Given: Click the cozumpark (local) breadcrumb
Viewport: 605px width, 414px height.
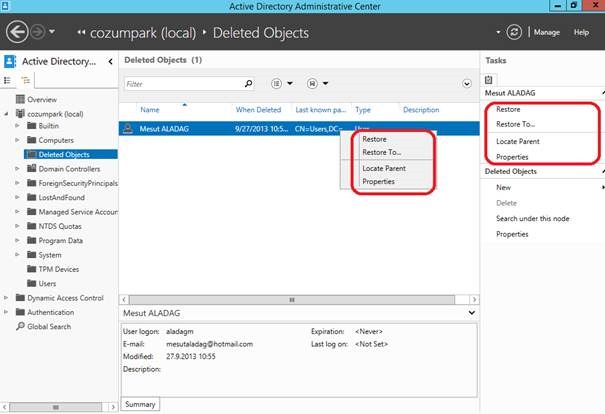Looking at the screenshot, I should pyautogui.click(x=143, y=33).
